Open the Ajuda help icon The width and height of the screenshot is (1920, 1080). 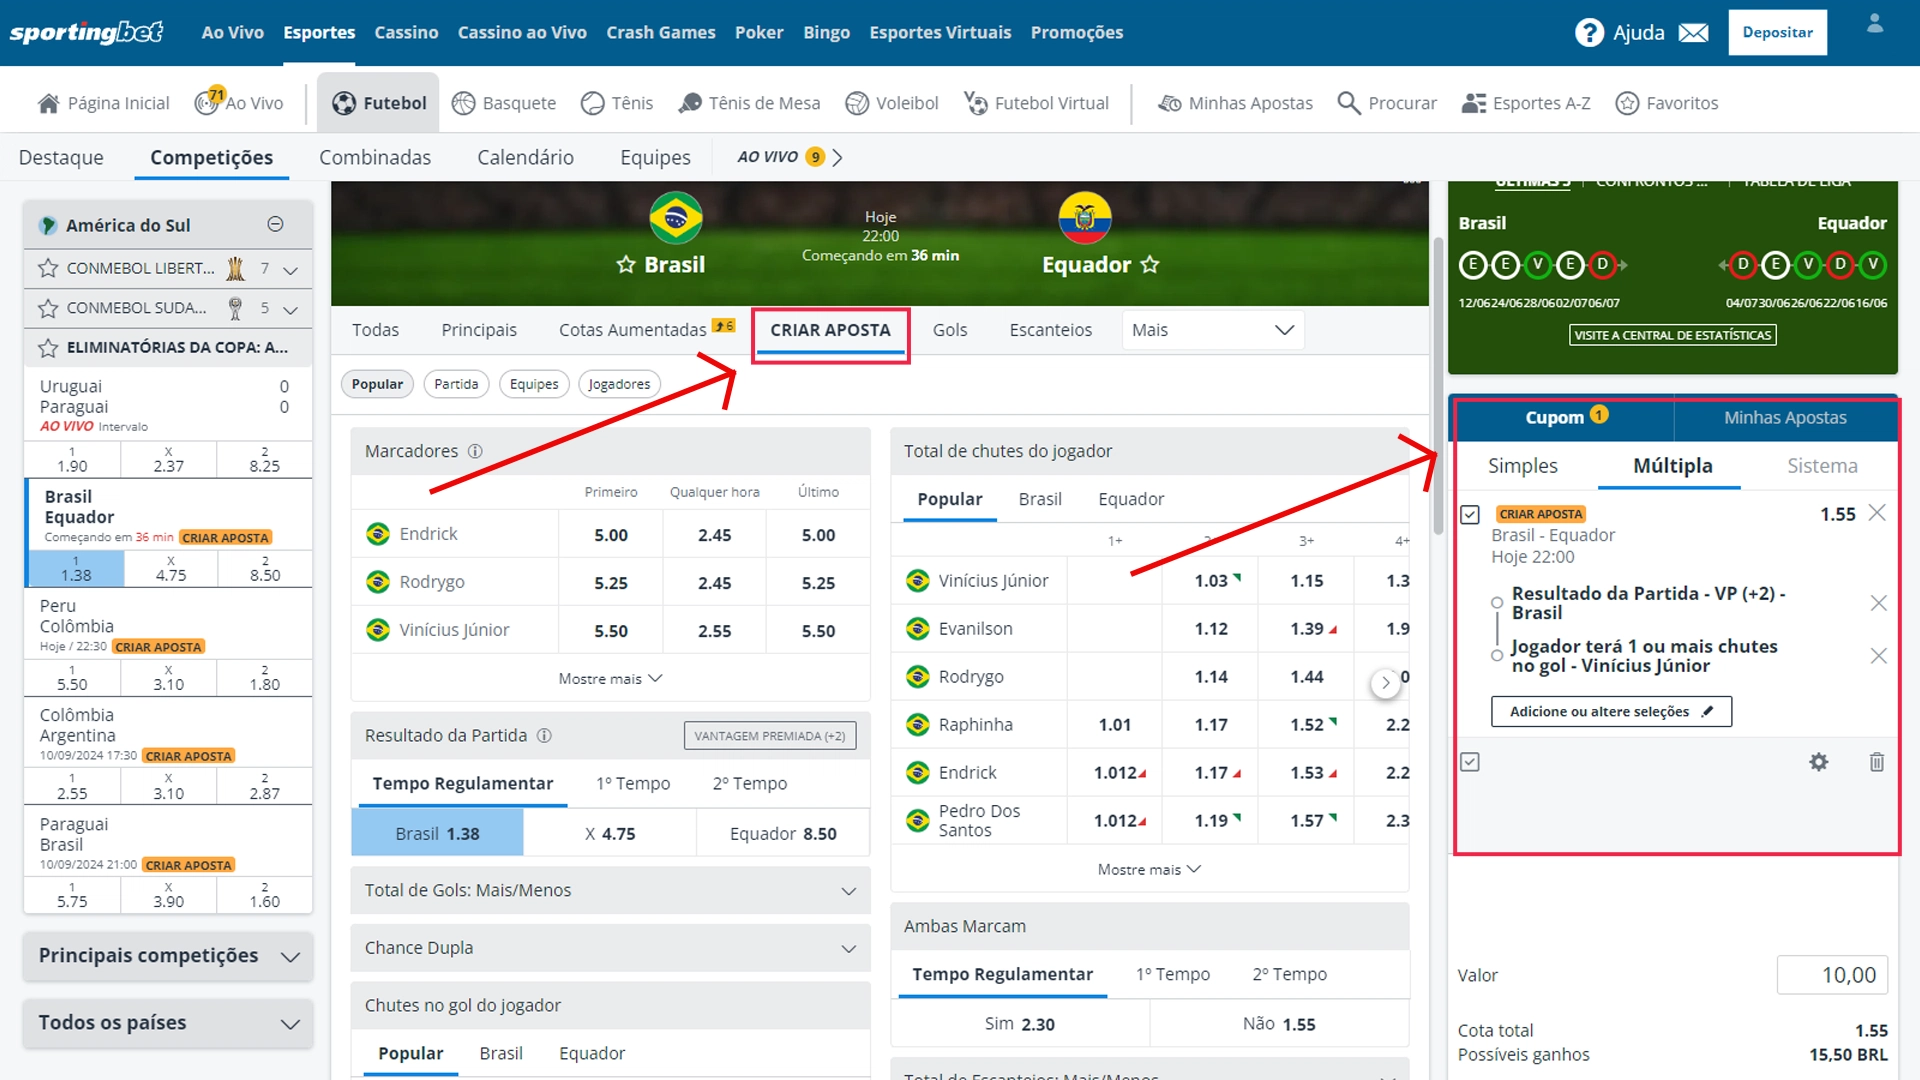tap(1589, 33)
